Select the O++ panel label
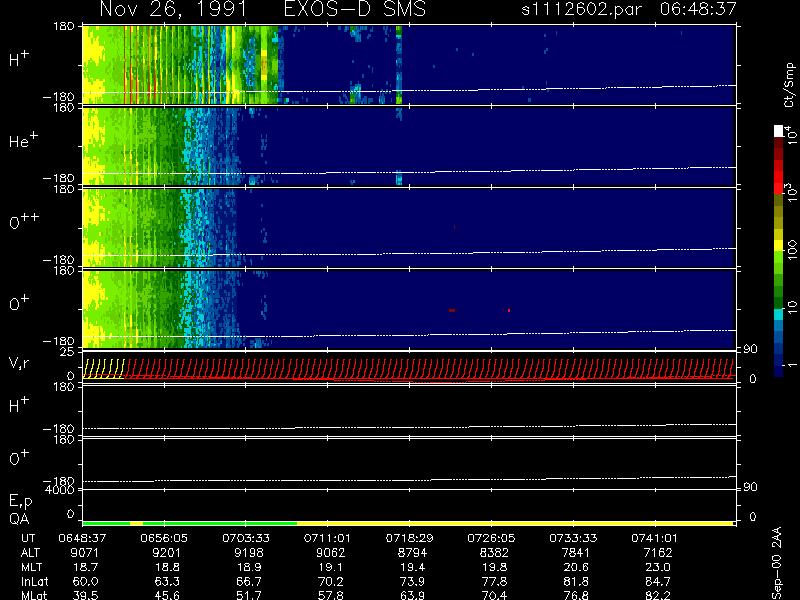The image size is (800, 600). pyautogui.click(x=24, y=221)
